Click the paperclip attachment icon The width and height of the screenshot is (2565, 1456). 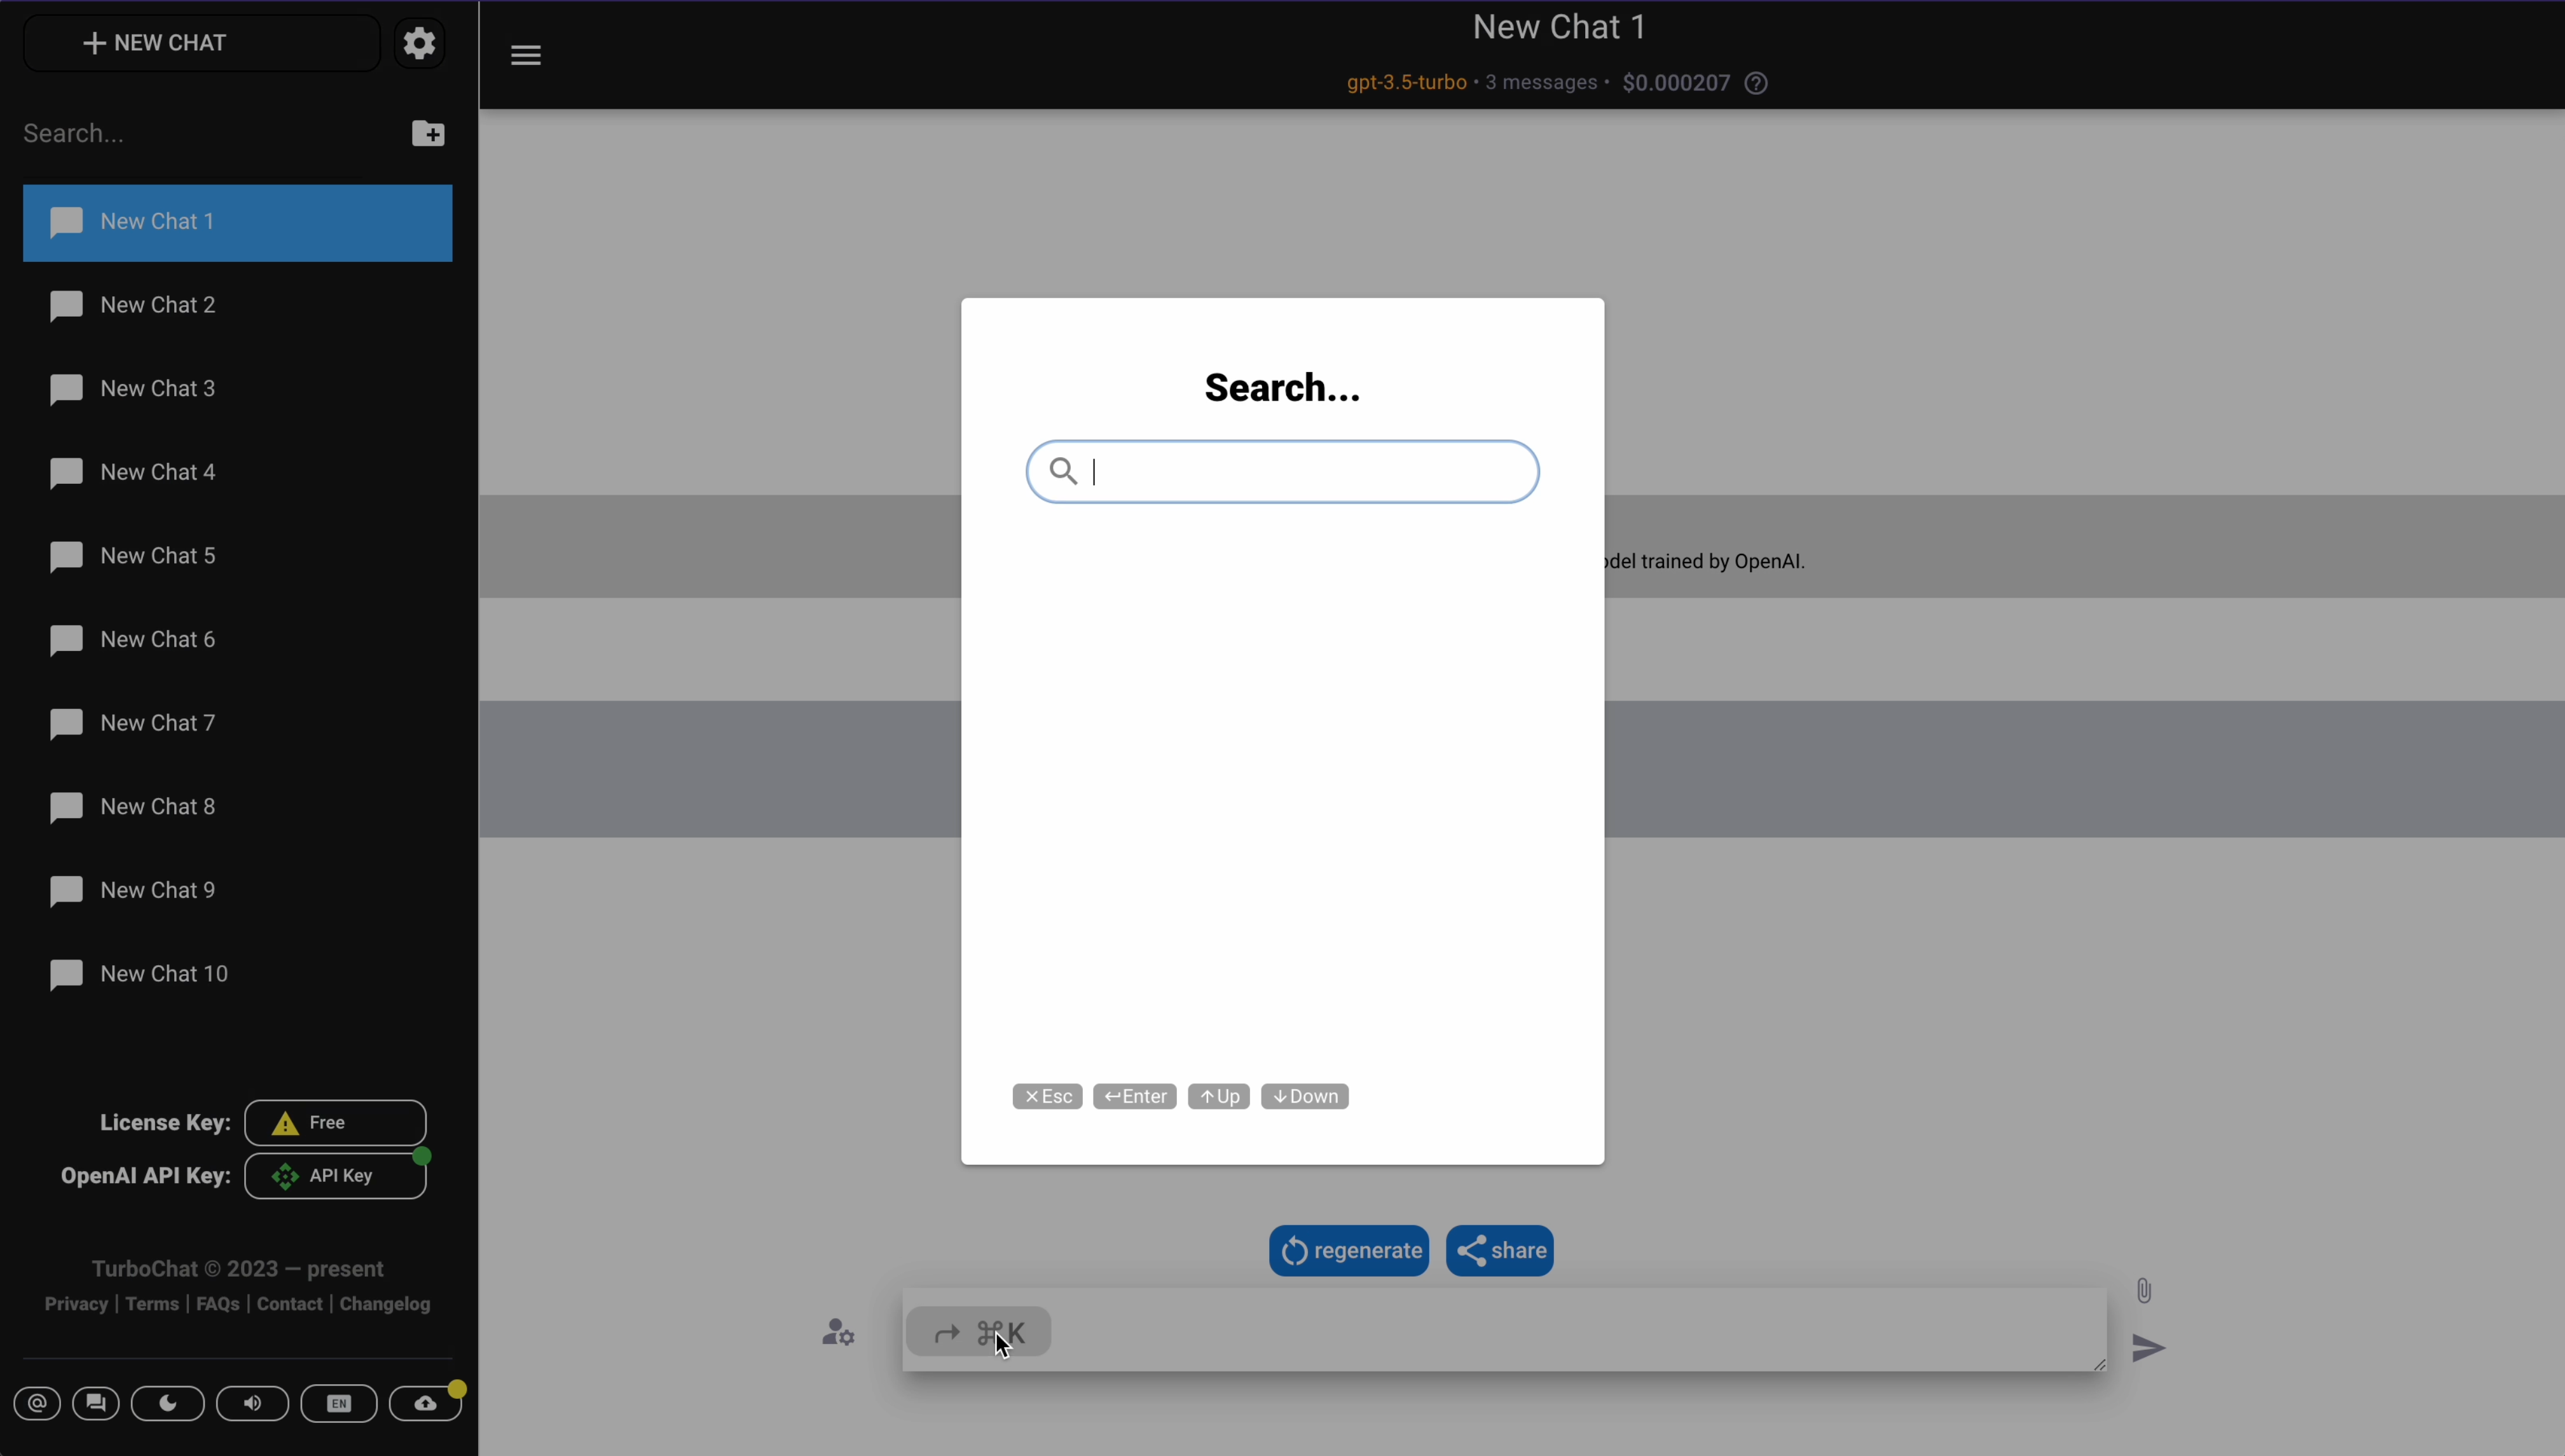pyautogui.click(x=2143, y=1290)
